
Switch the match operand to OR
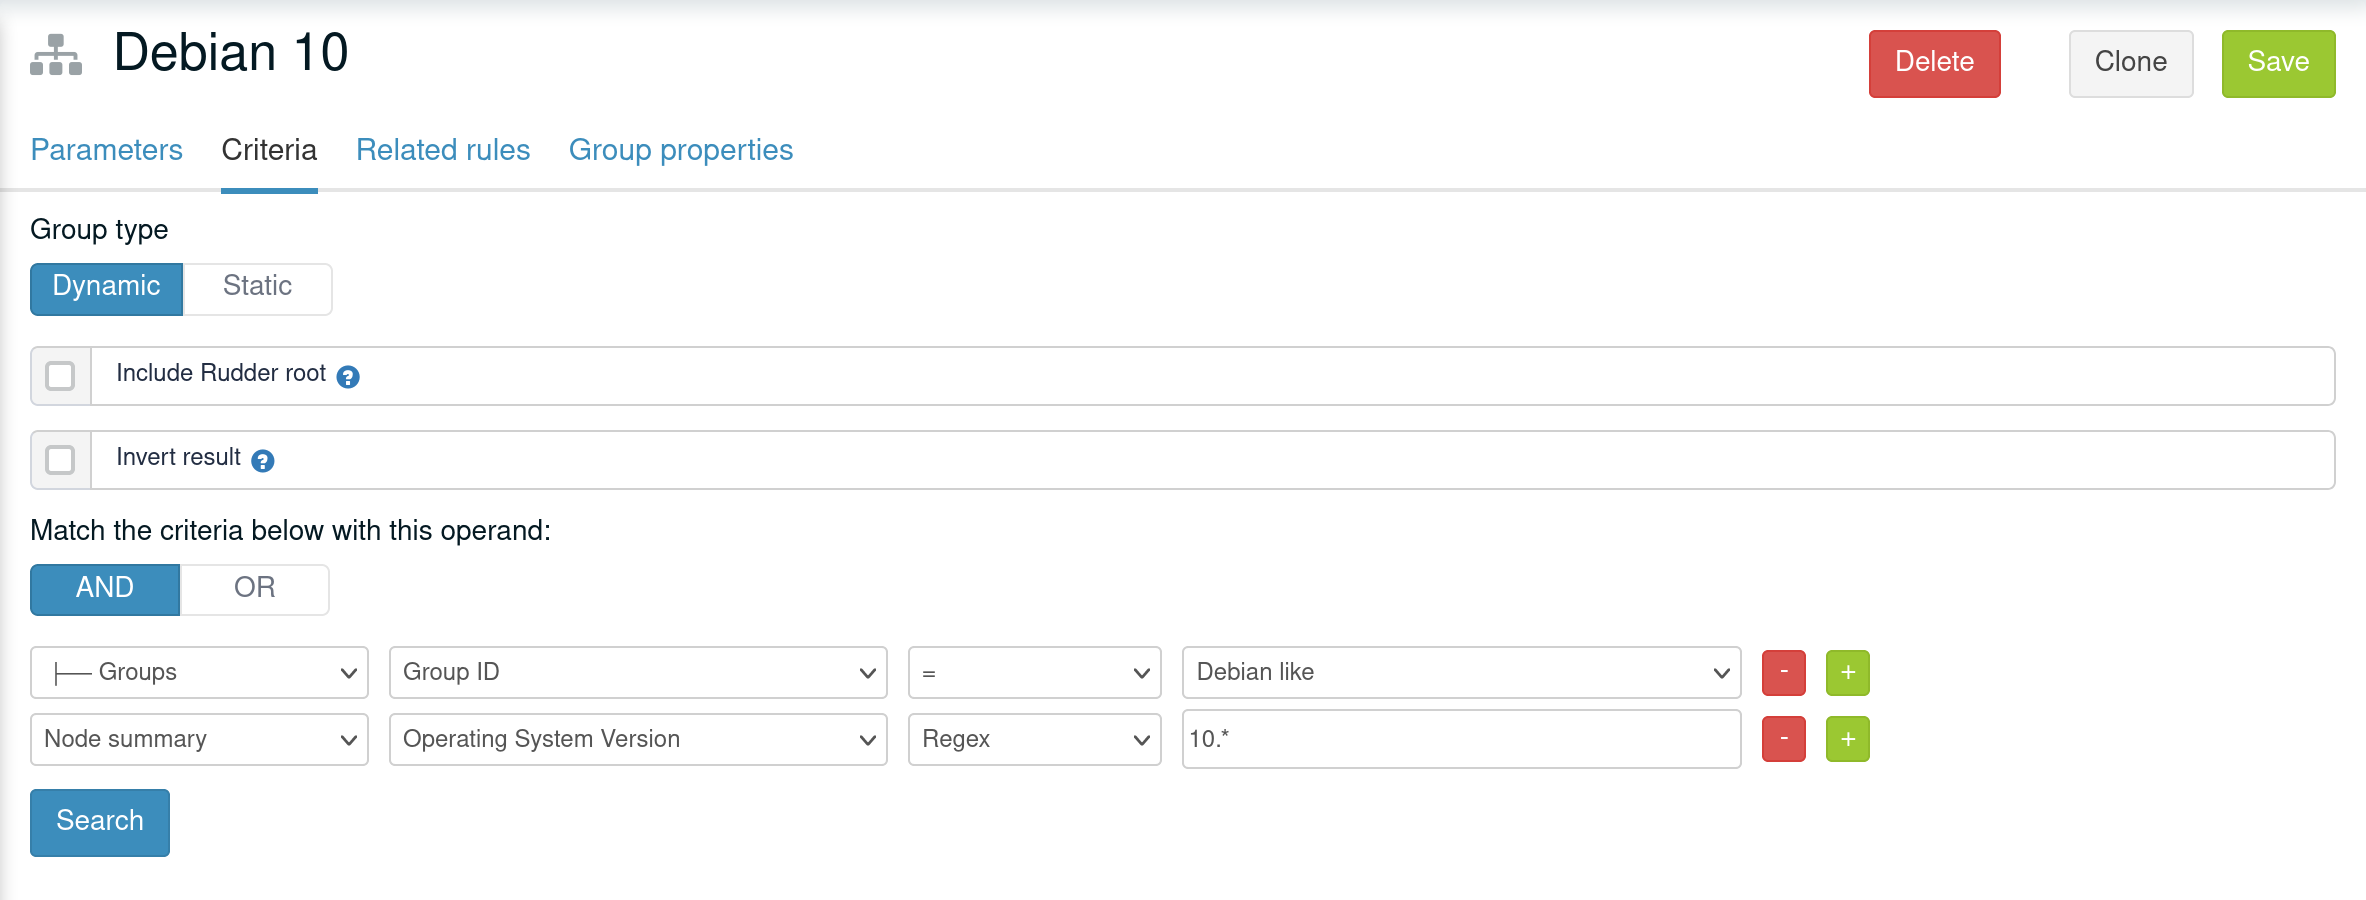click(x=254, y=589)
